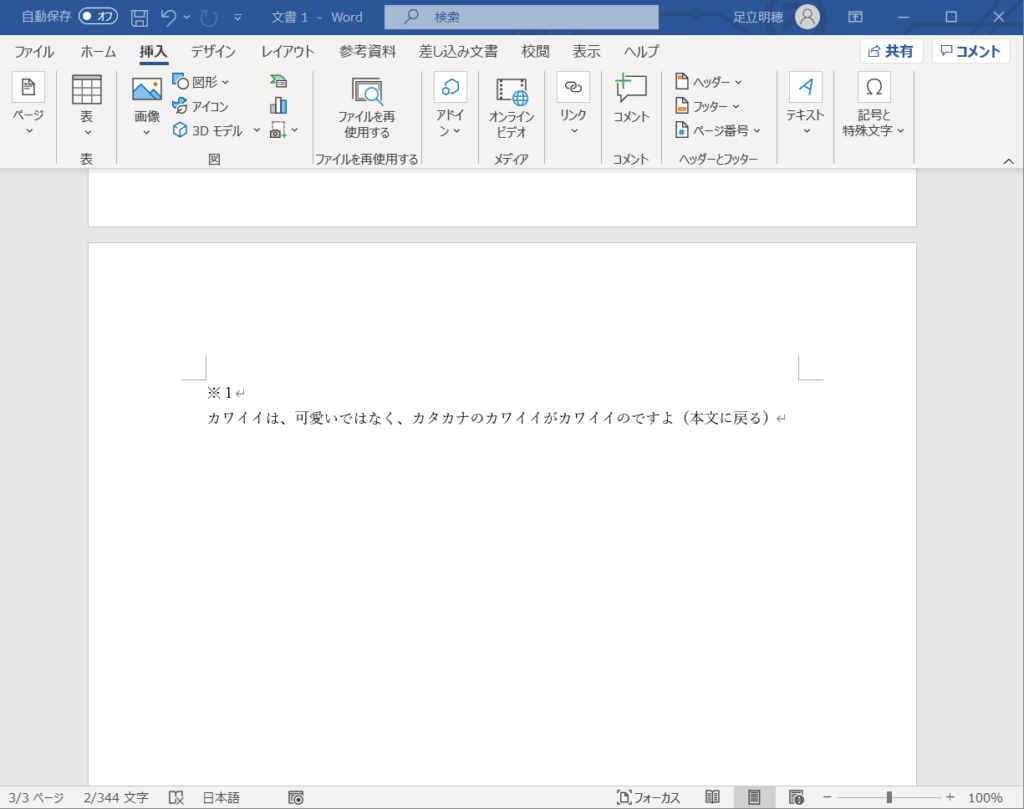Click the コメント button at top right
The width and height of the screenshot is (1024, 809).
(970, 52)
